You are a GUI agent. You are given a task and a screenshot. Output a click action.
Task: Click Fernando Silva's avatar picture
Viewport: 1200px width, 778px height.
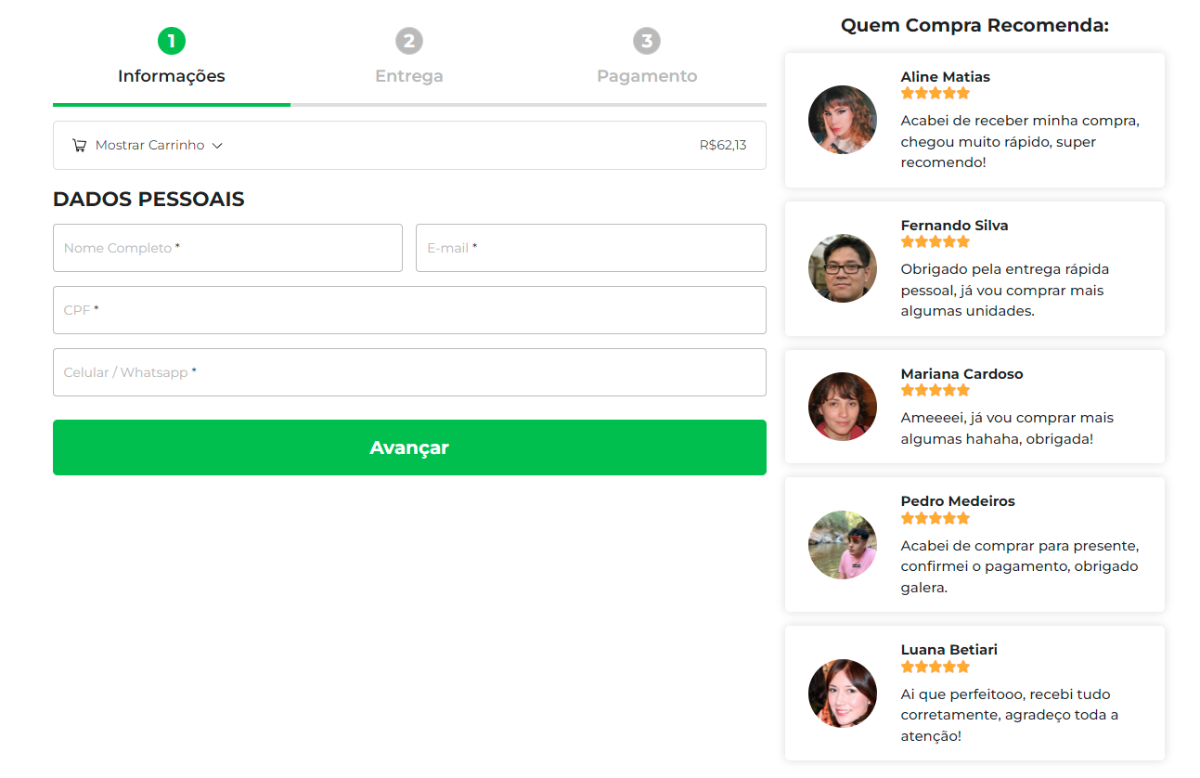(x=842, y=268)
